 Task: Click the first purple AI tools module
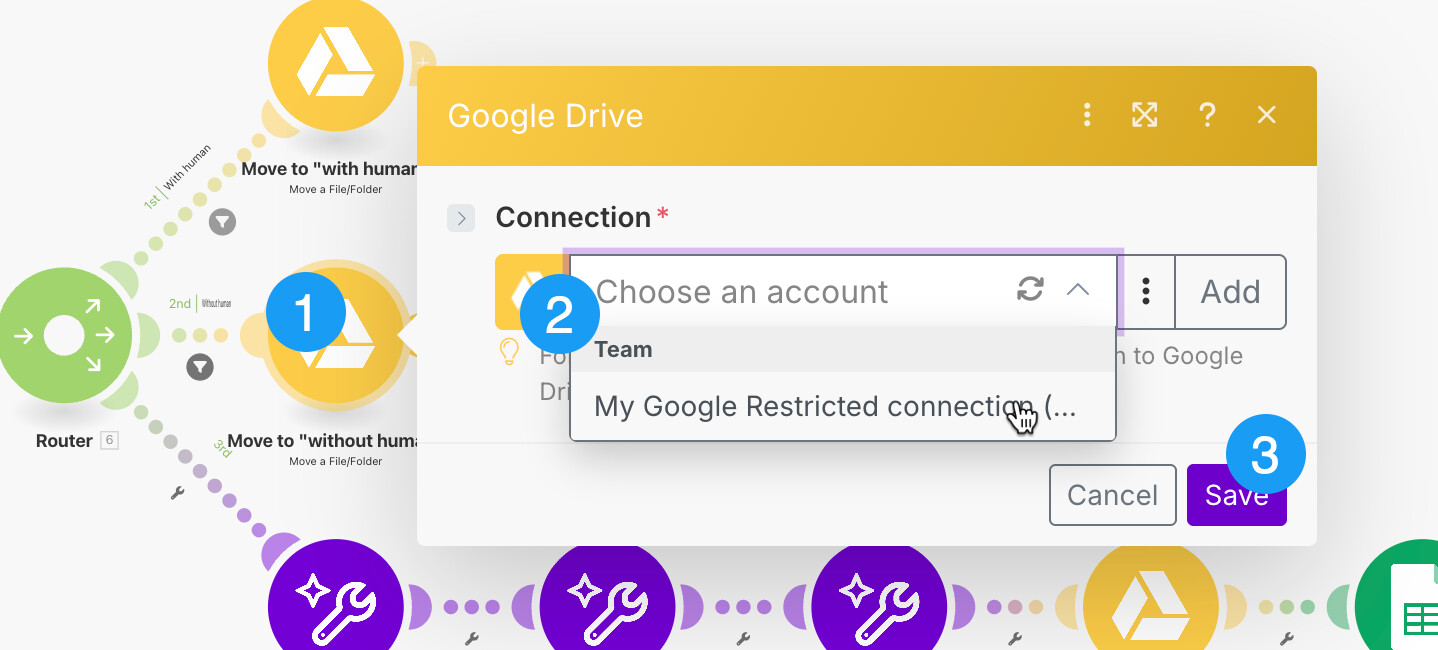[336, 606]
